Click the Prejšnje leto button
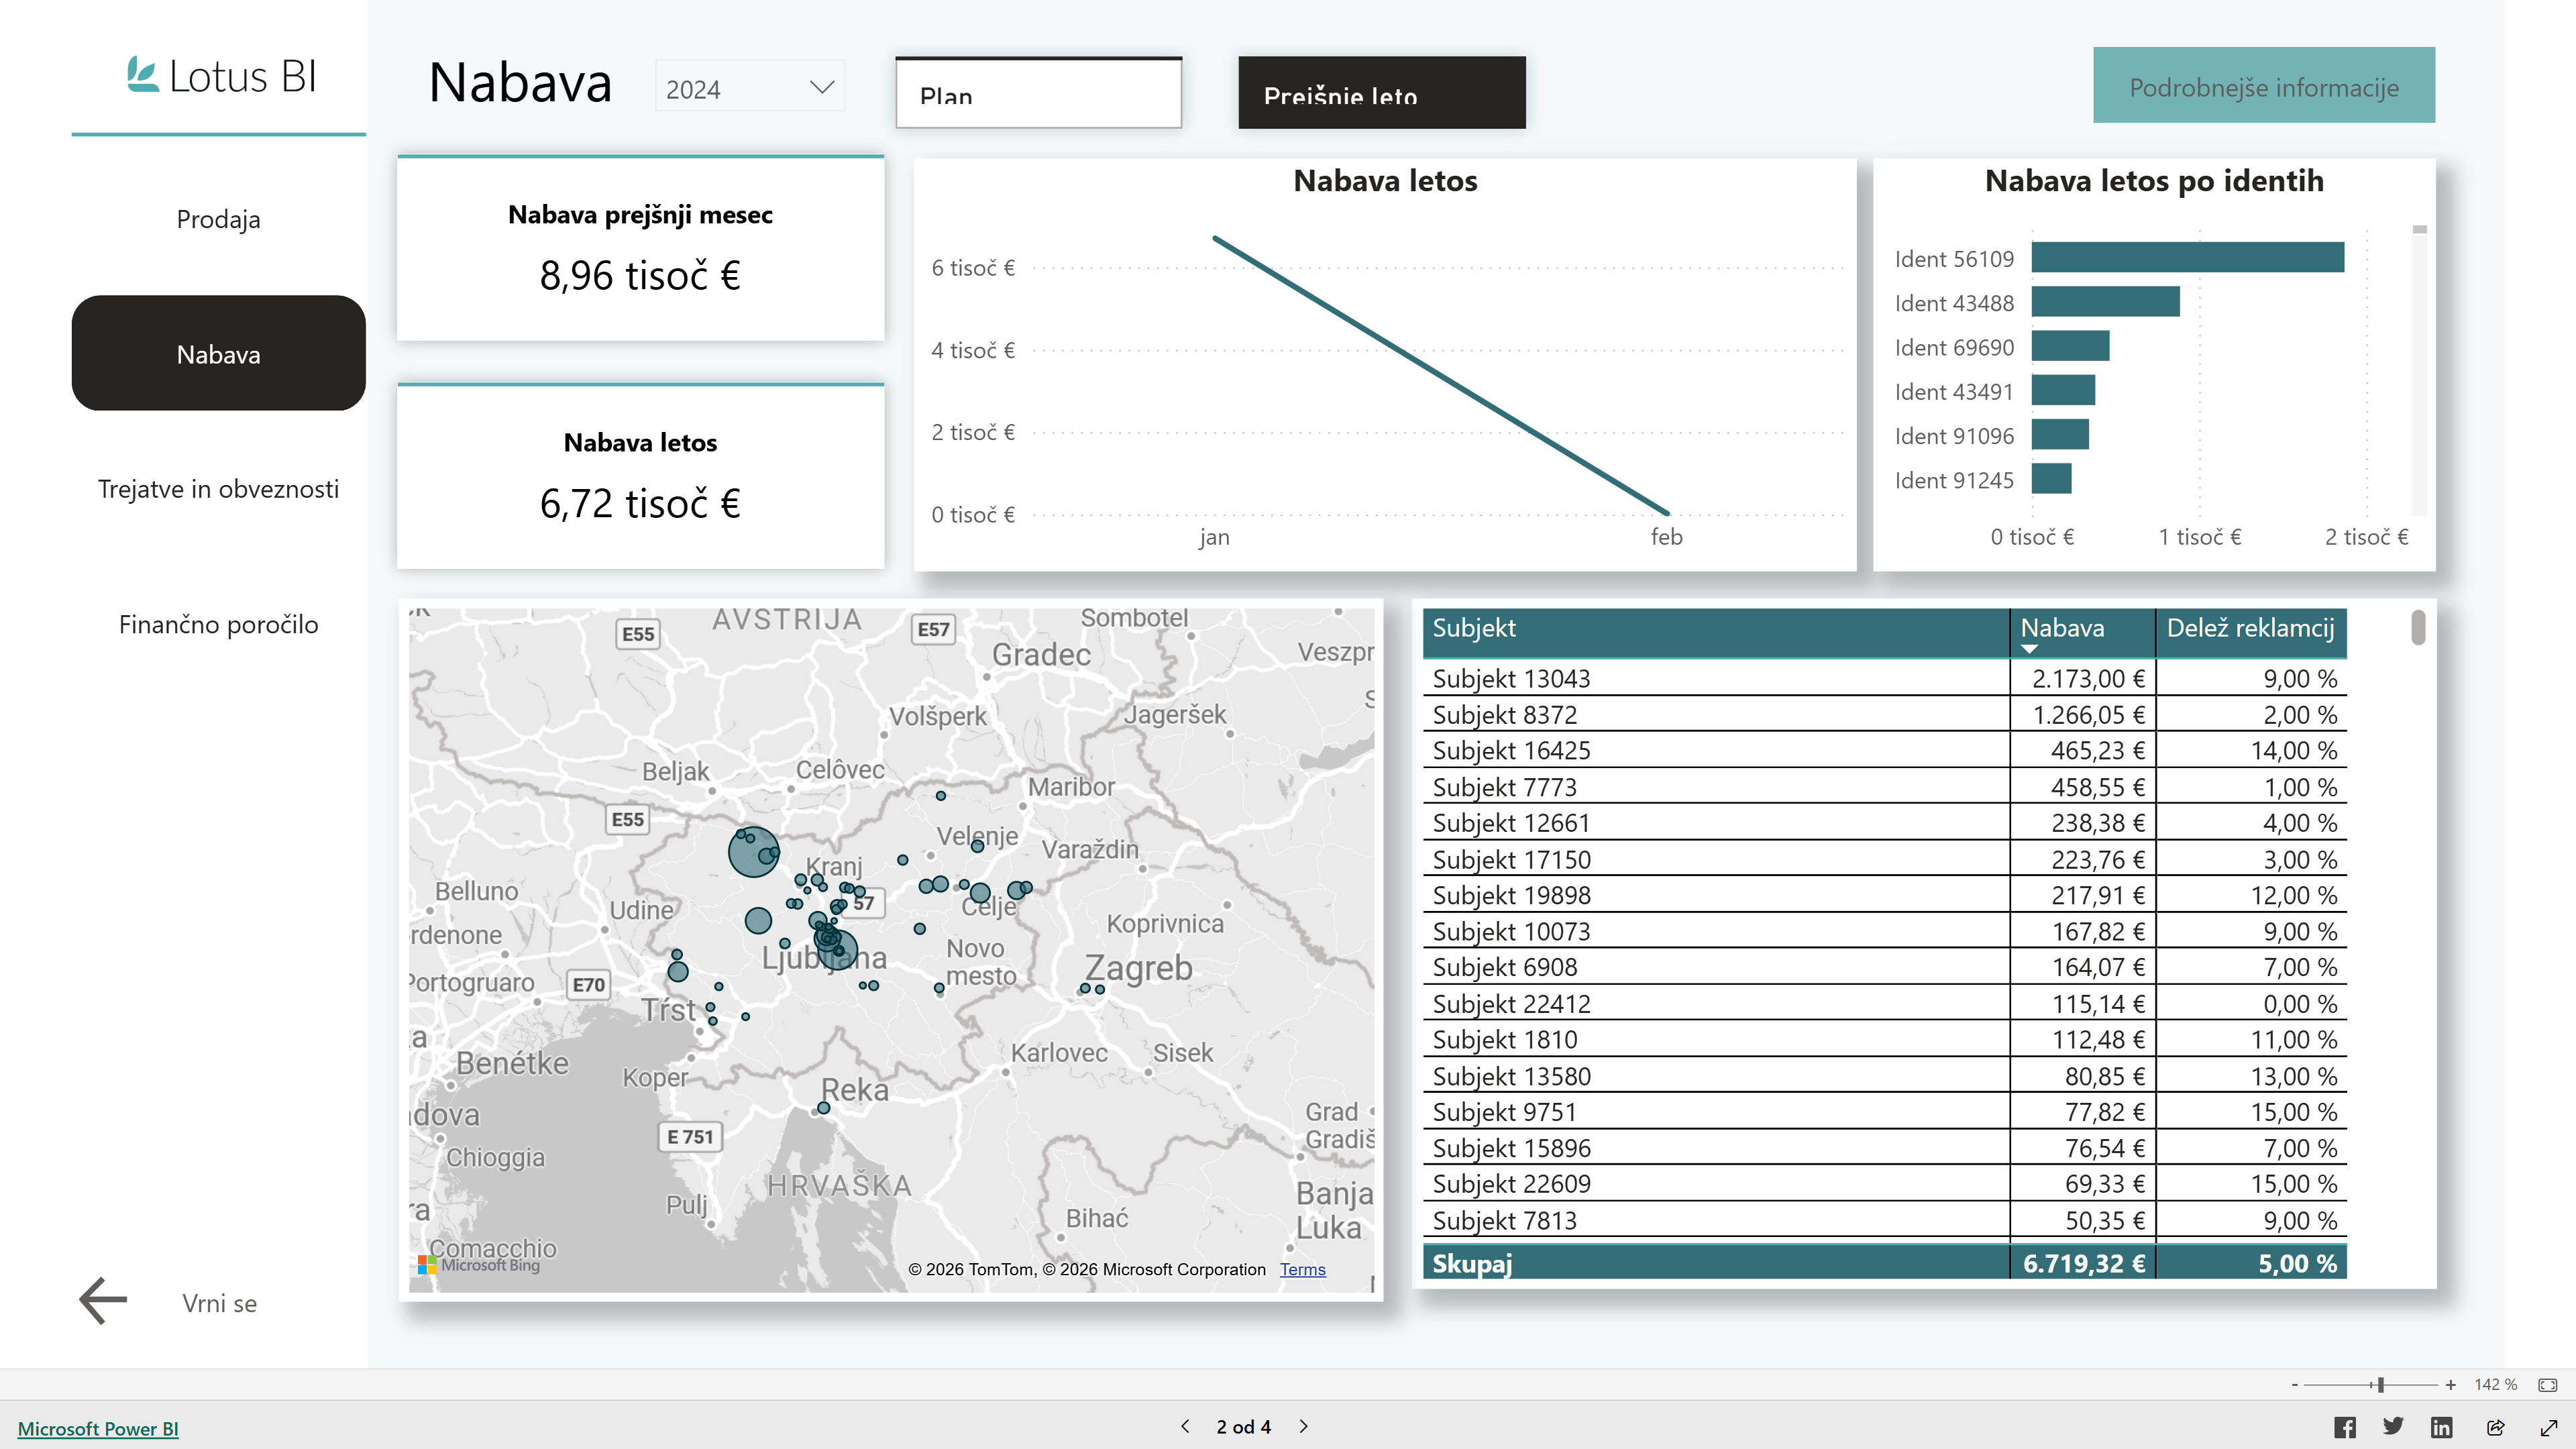 click(1381, 92)
